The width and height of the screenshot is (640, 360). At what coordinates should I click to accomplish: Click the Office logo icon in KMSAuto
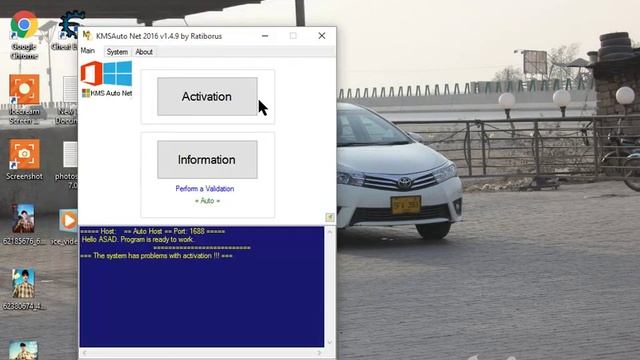click(91, 73)
